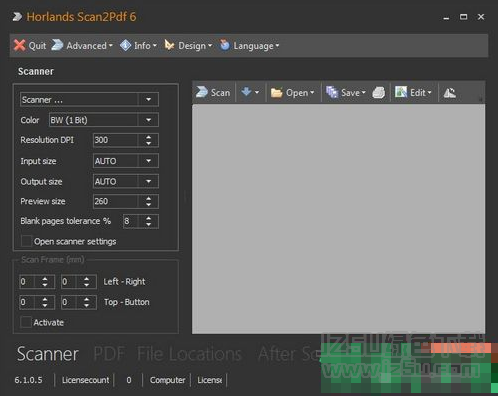
Task: Click the Design pencil icon
Action: 169,45
